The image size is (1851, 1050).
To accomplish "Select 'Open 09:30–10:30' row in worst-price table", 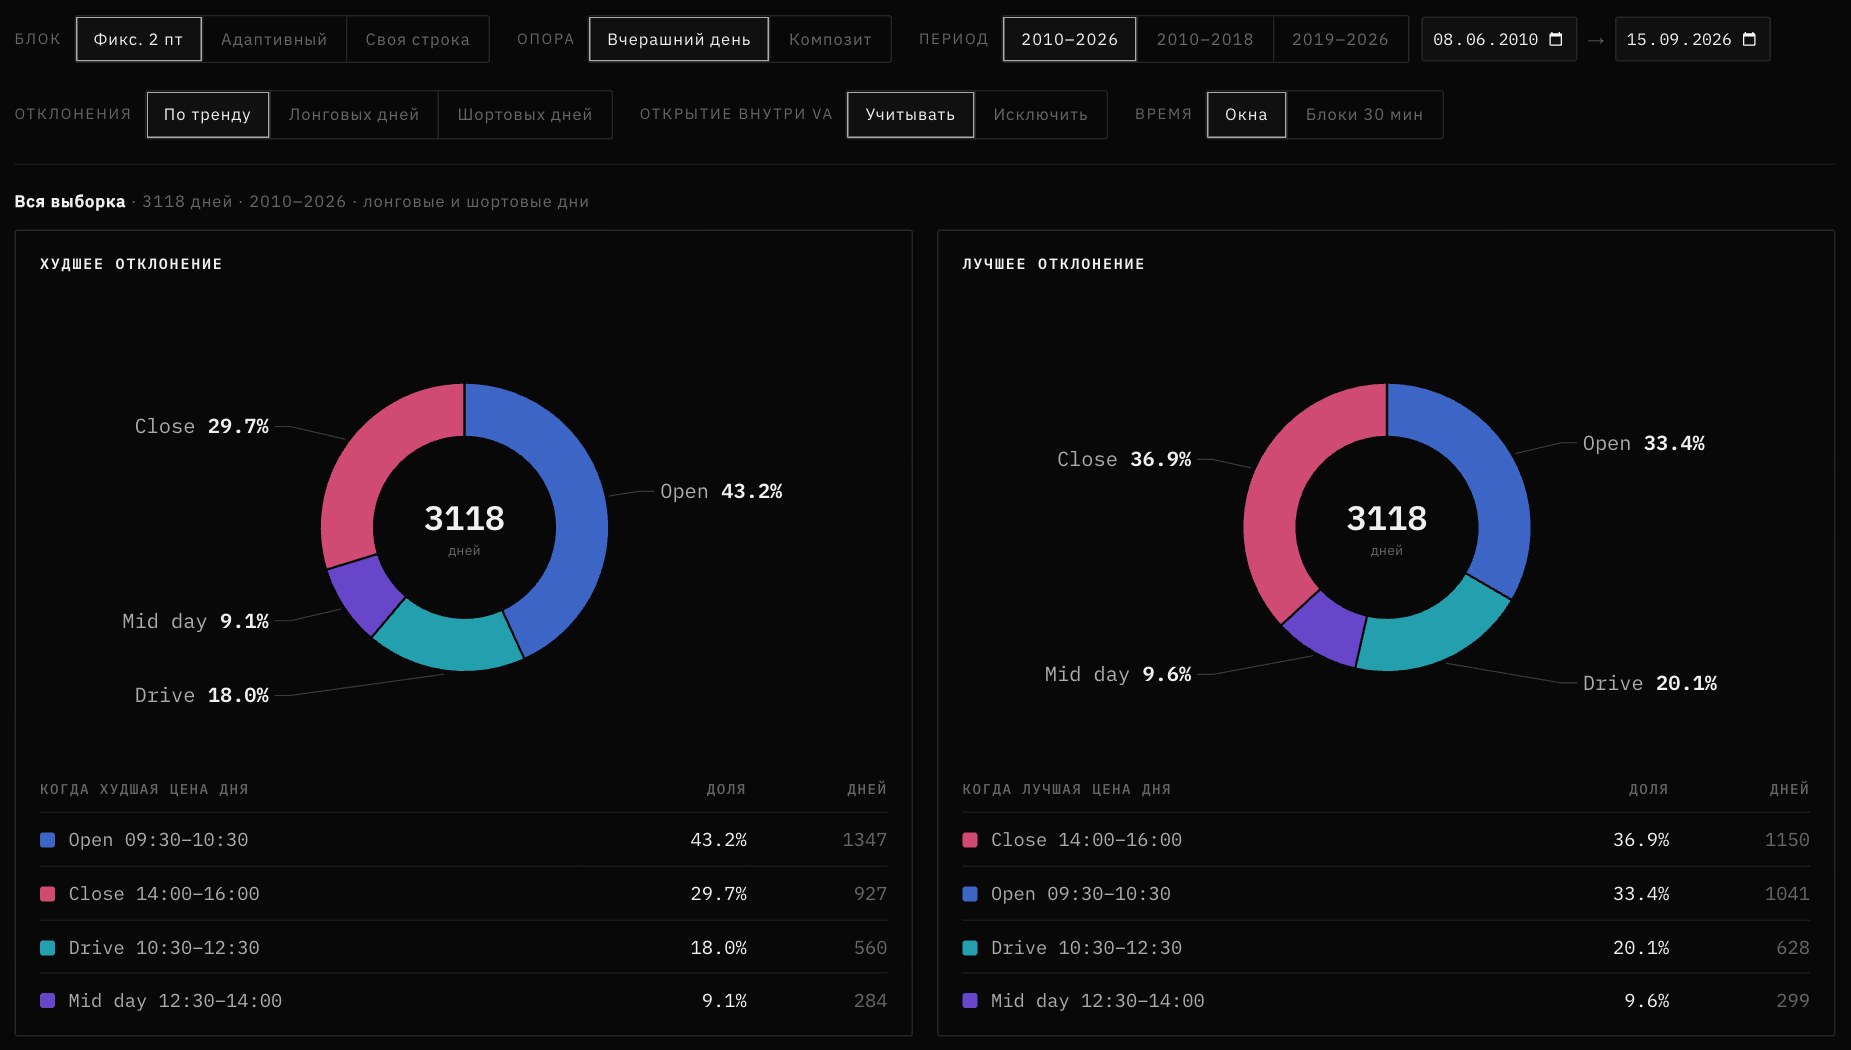I will (463, 840).
